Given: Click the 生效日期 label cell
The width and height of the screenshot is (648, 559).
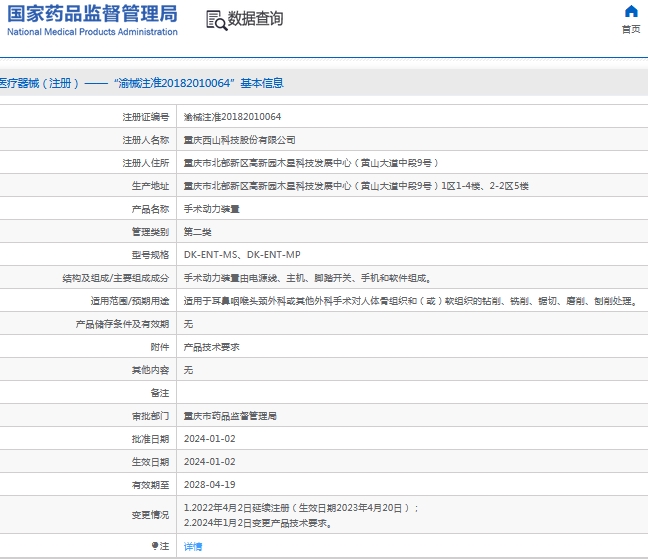Looking at the screenshot, I should click(150, 462).
